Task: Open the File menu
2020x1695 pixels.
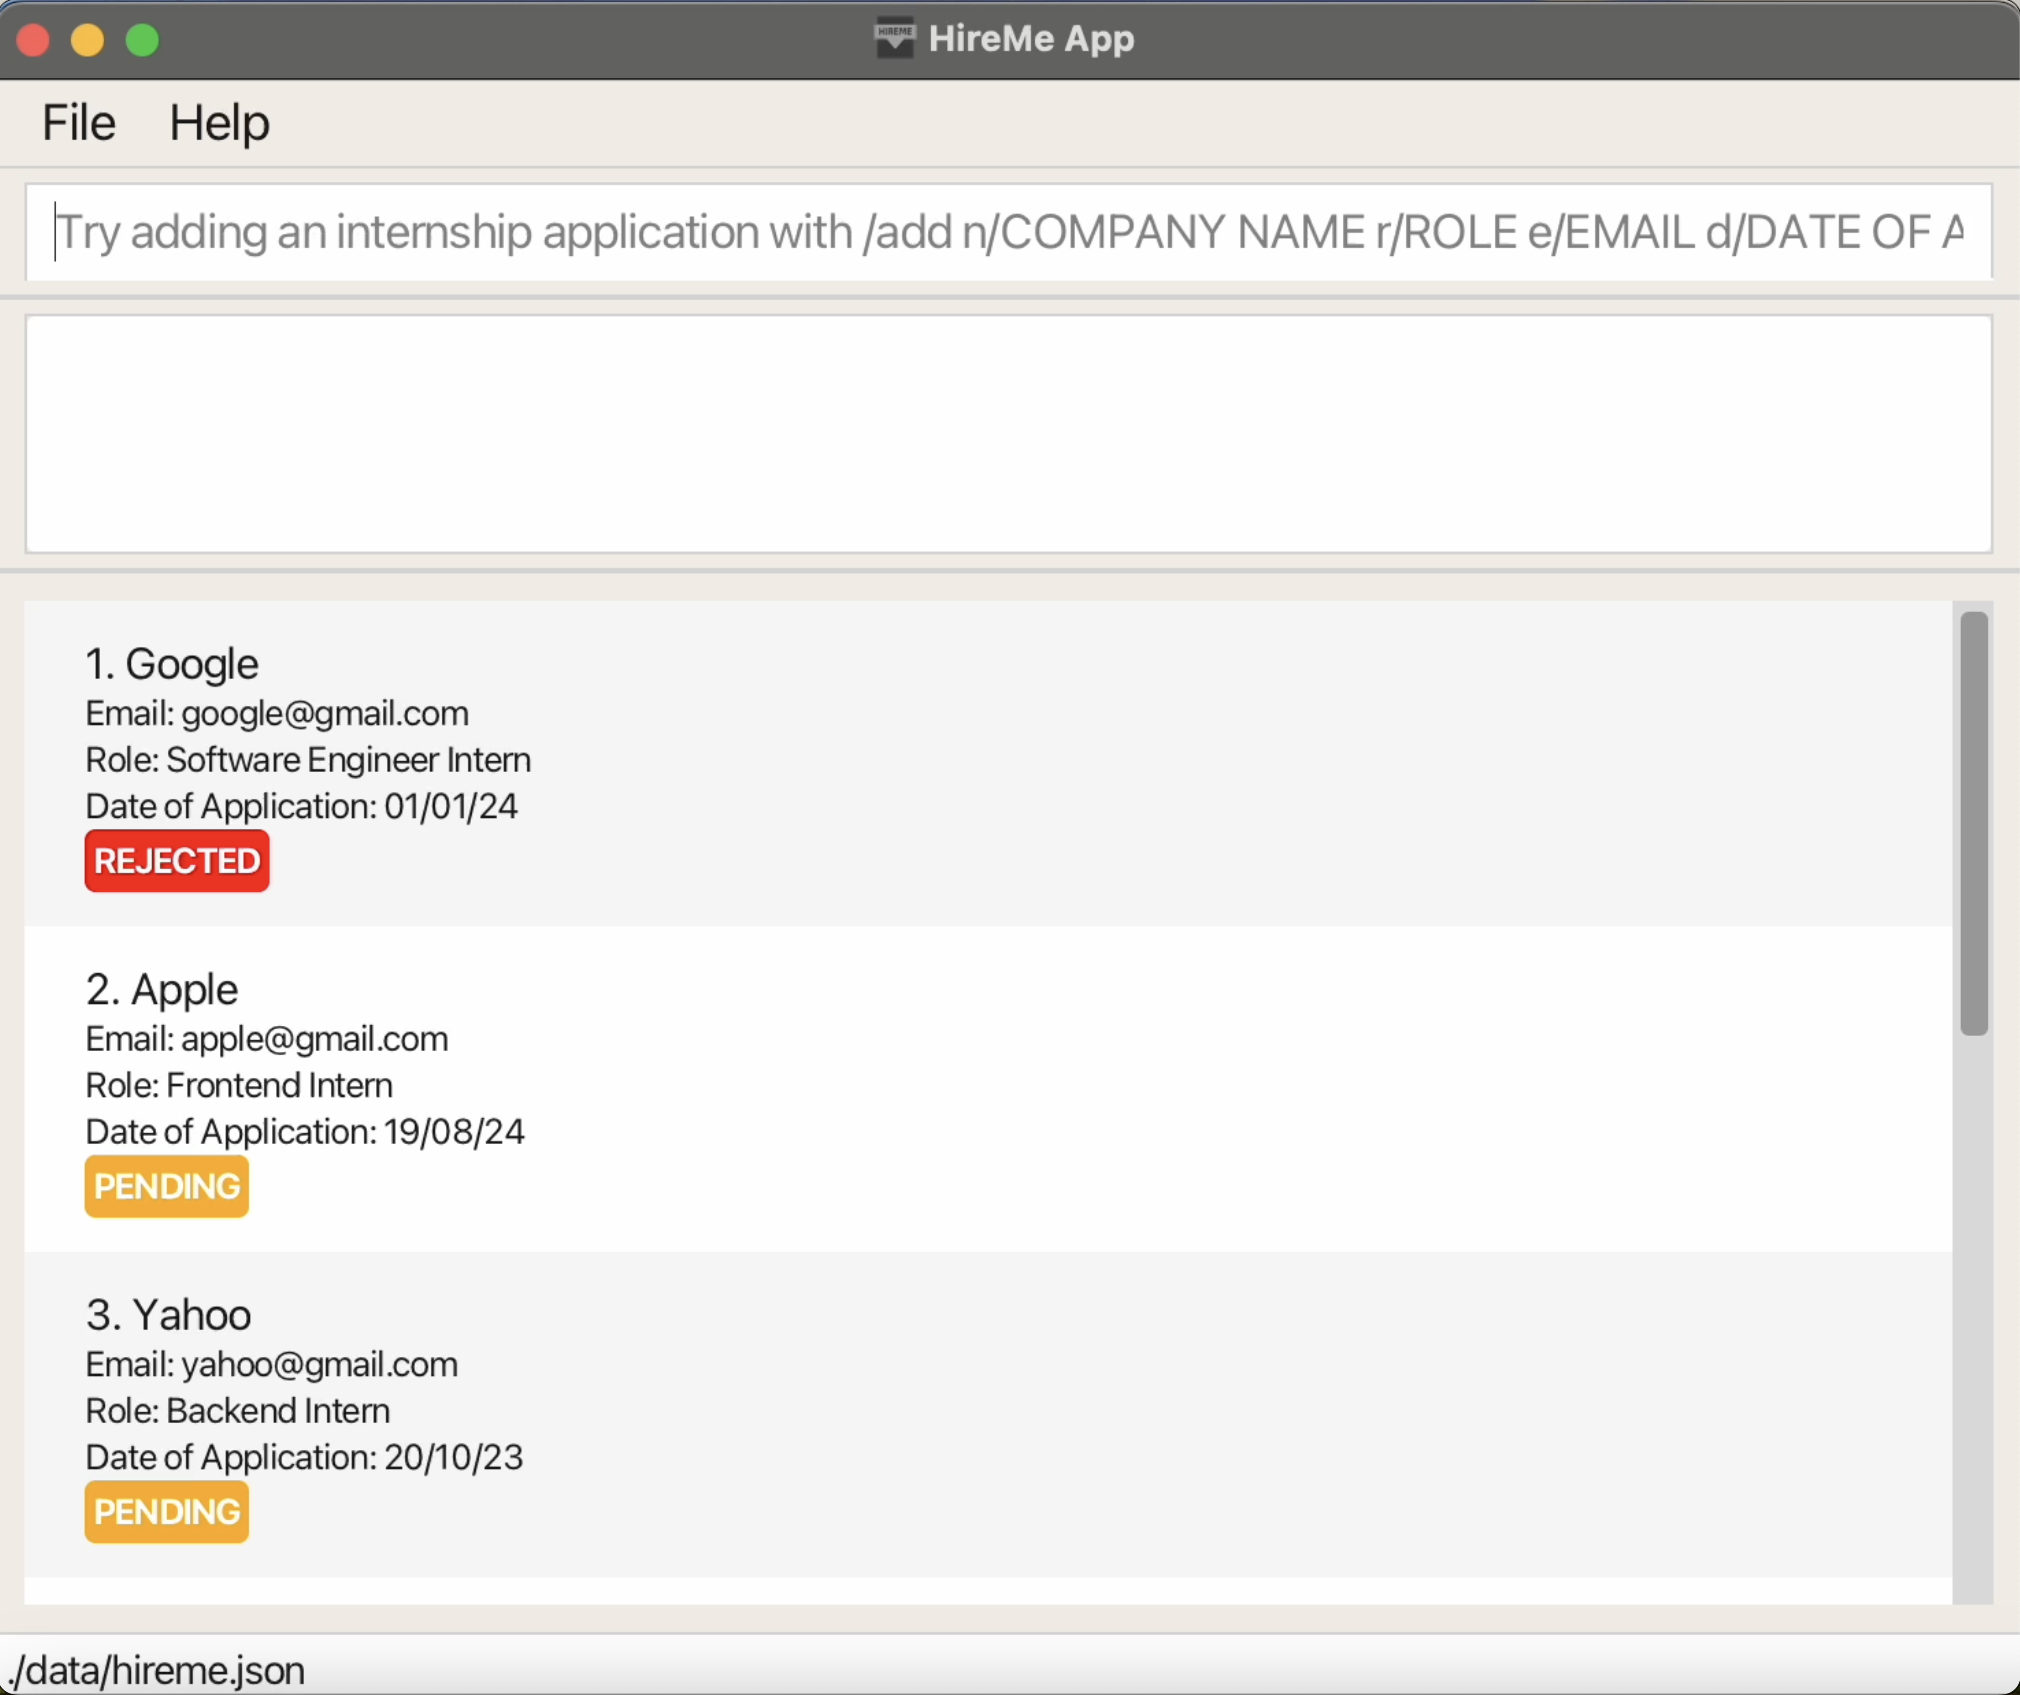Action: [x=79, y=123]
